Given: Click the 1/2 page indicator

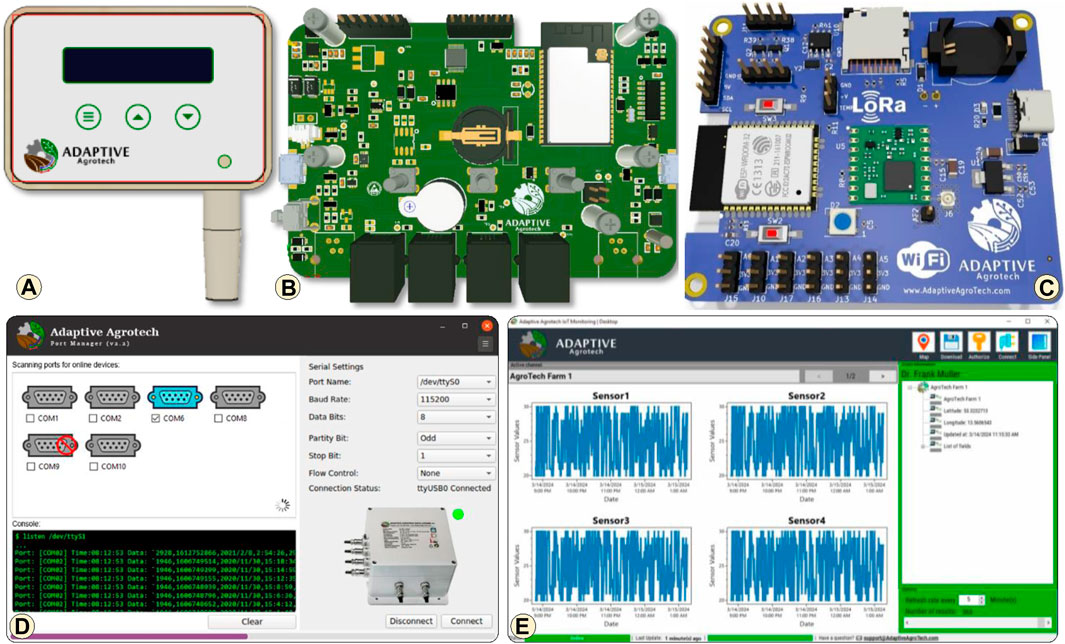Looking at the screenshot, I should [x=850, y=376].
